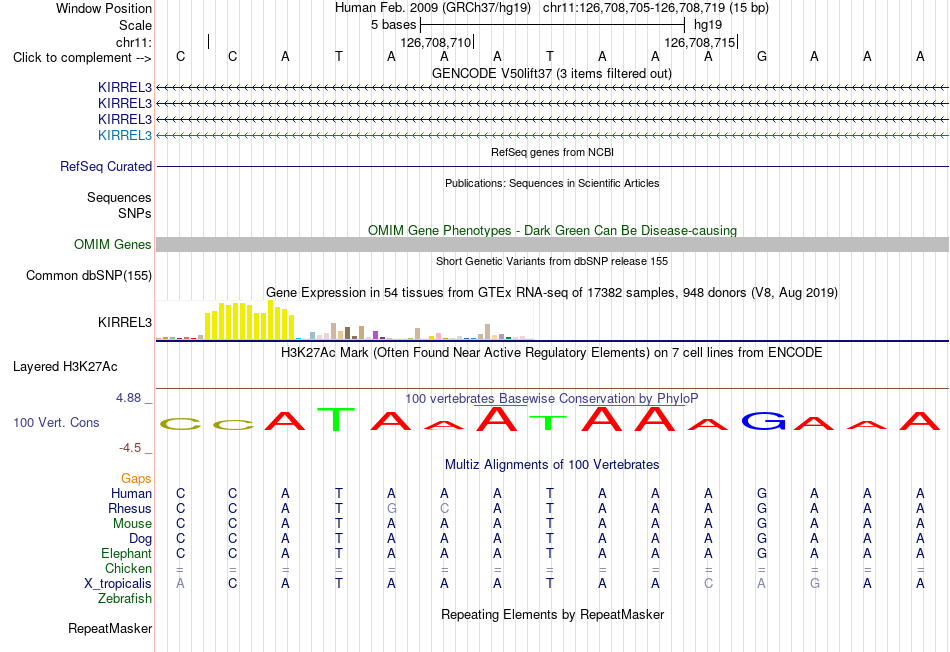The height and width of the screenshot is (652, 950).
Task: Click 'Repeating Elements by RepeatMasker' title
Action: (552, 614)
